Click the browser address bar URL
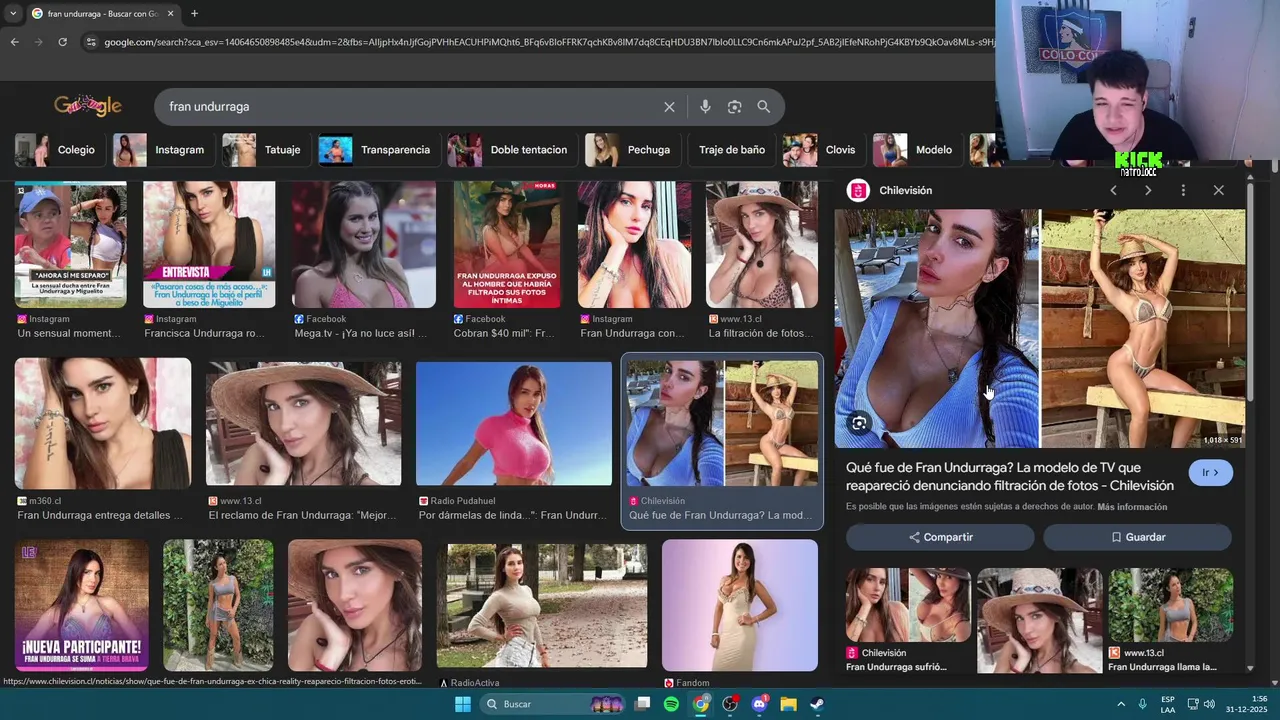This screenshot has width=1280, height=720. point(548,42)
